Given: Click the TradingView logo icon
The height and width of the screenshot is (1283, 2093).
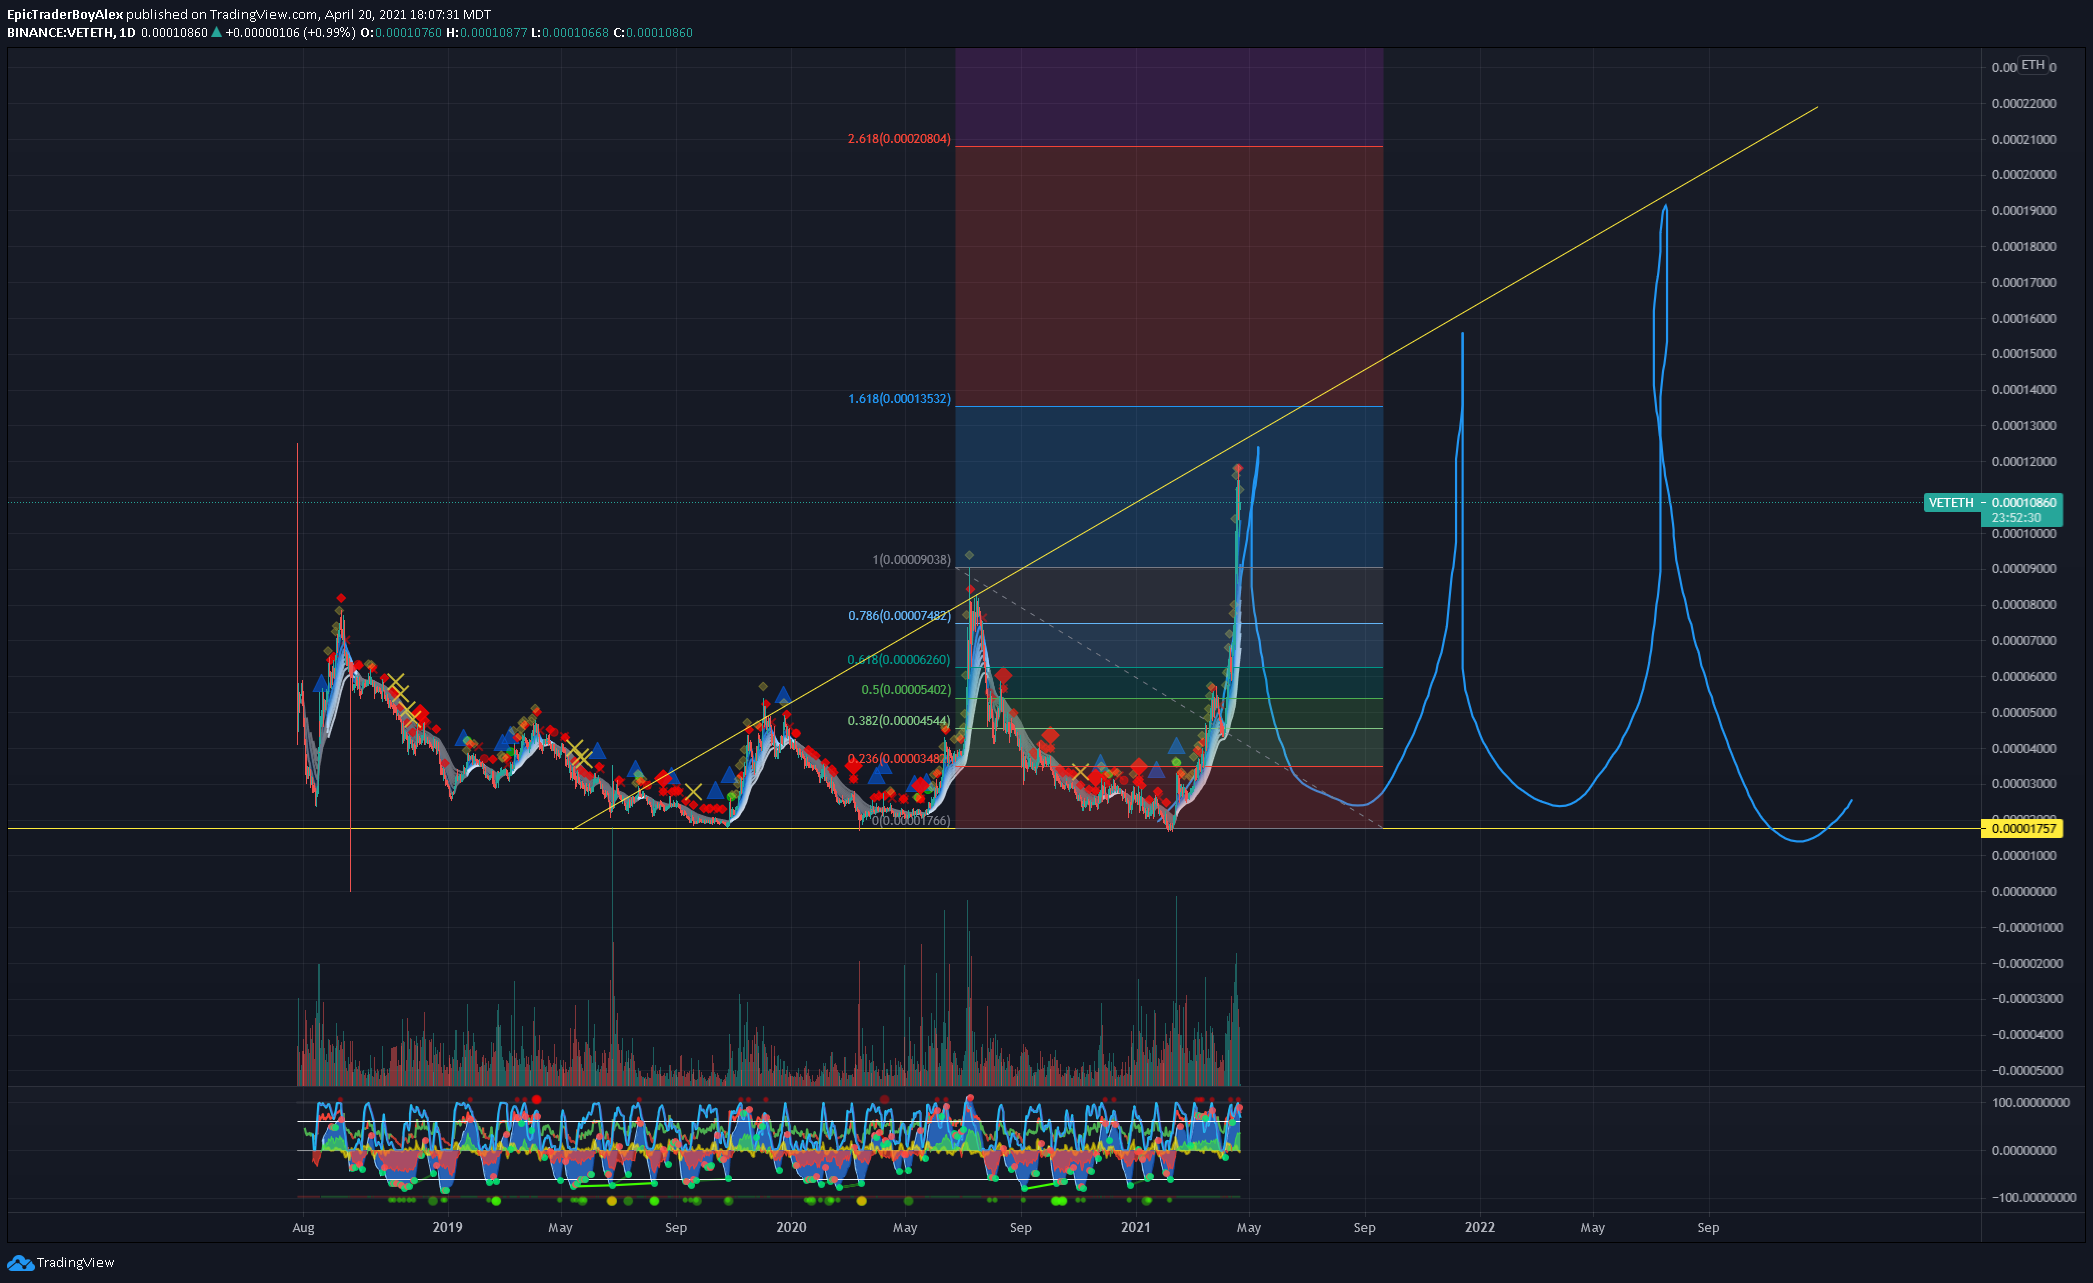Looking at the screenshot, I should (x=20, y=1263).
